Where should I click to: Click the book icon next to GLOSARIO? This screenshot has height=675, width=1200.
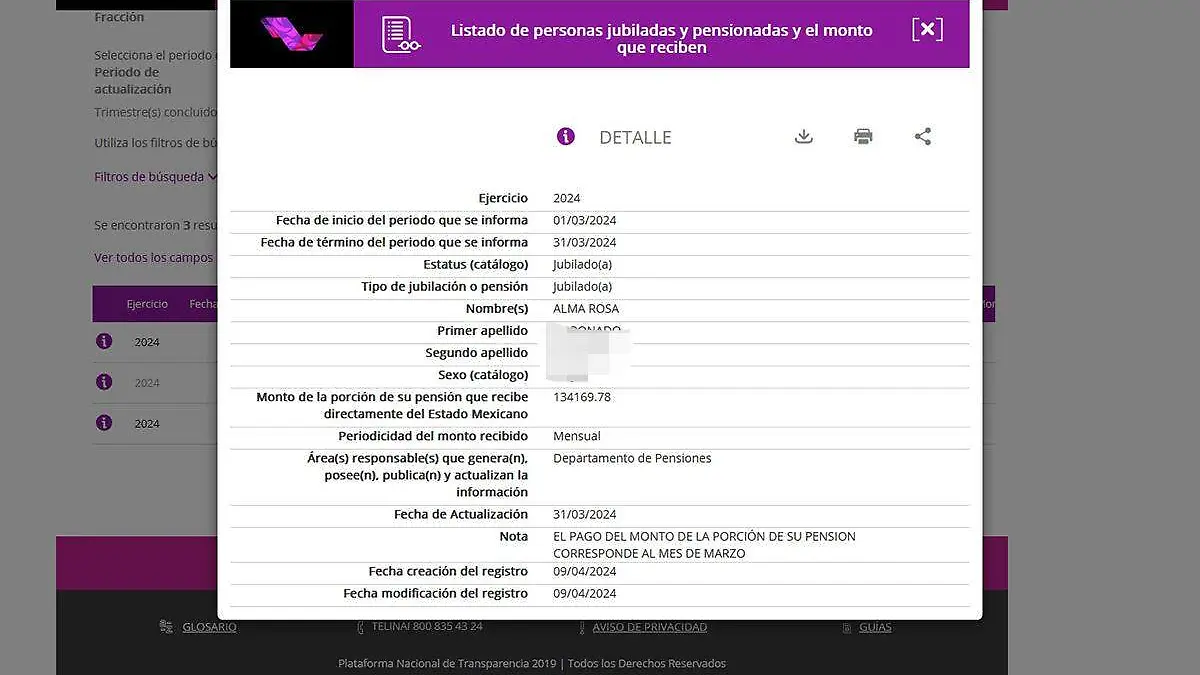click(x=166, y=626)
